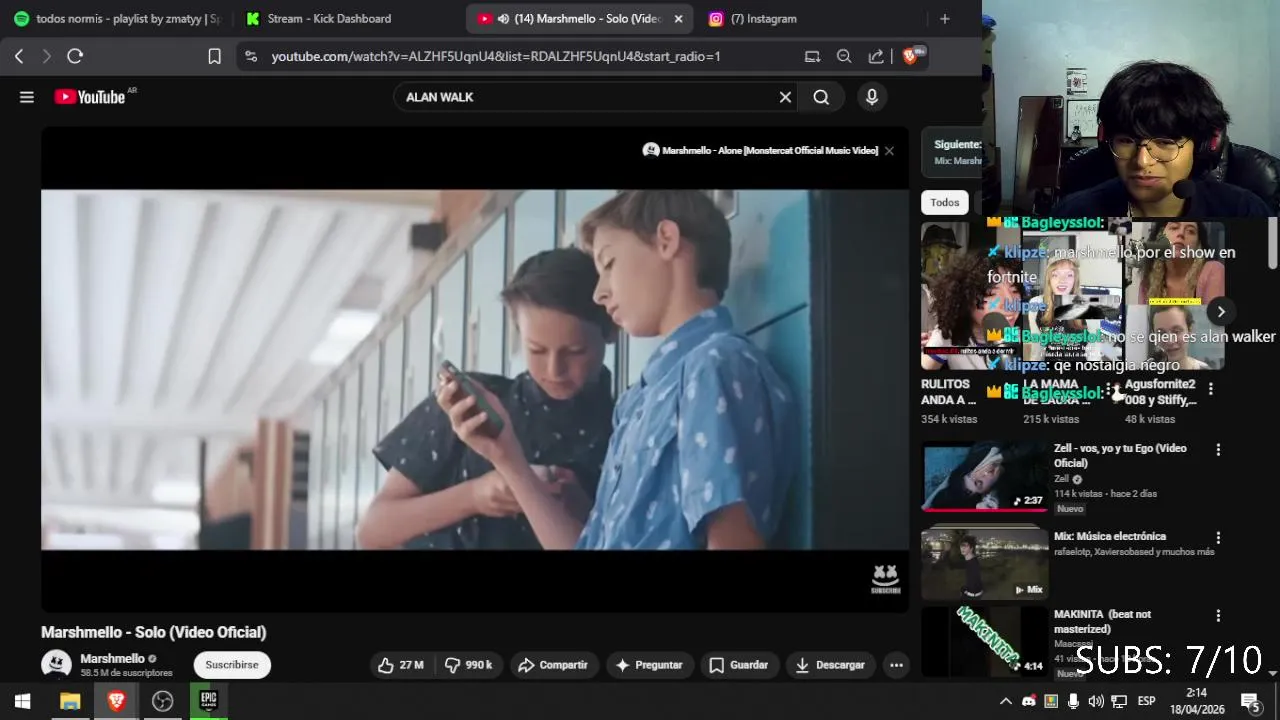Open Epic Games Launcher from taskbar
This screenshot has width=1280, height=720.
tap(208, 701)
